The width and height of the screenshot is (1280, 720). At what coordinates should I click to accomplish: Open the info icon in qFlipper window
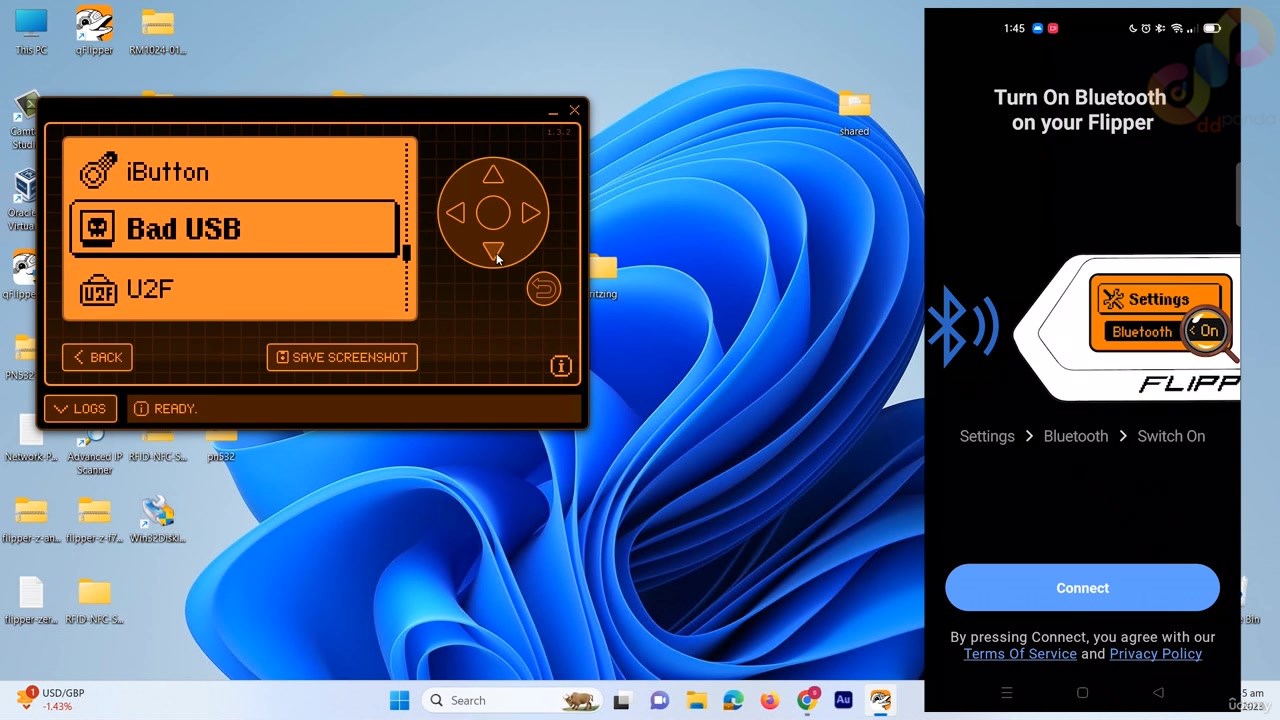(x=561, y=366)
